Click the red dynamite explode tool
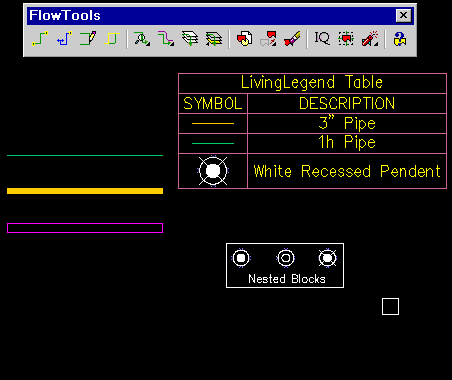The width and height of the screenshot is (452, 380). [370, 39]
